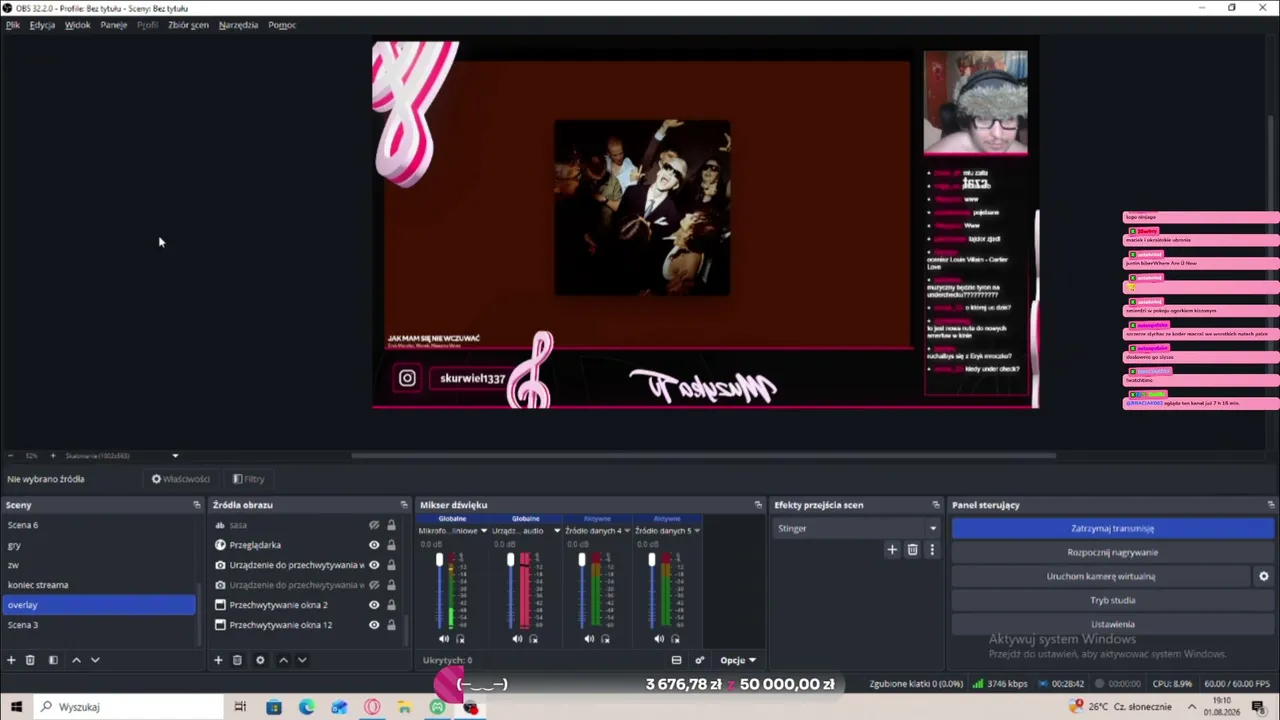The image size is (1280, 720).
Task: Toggle audio mixer layout icon
Action: (x=676, y=660)
